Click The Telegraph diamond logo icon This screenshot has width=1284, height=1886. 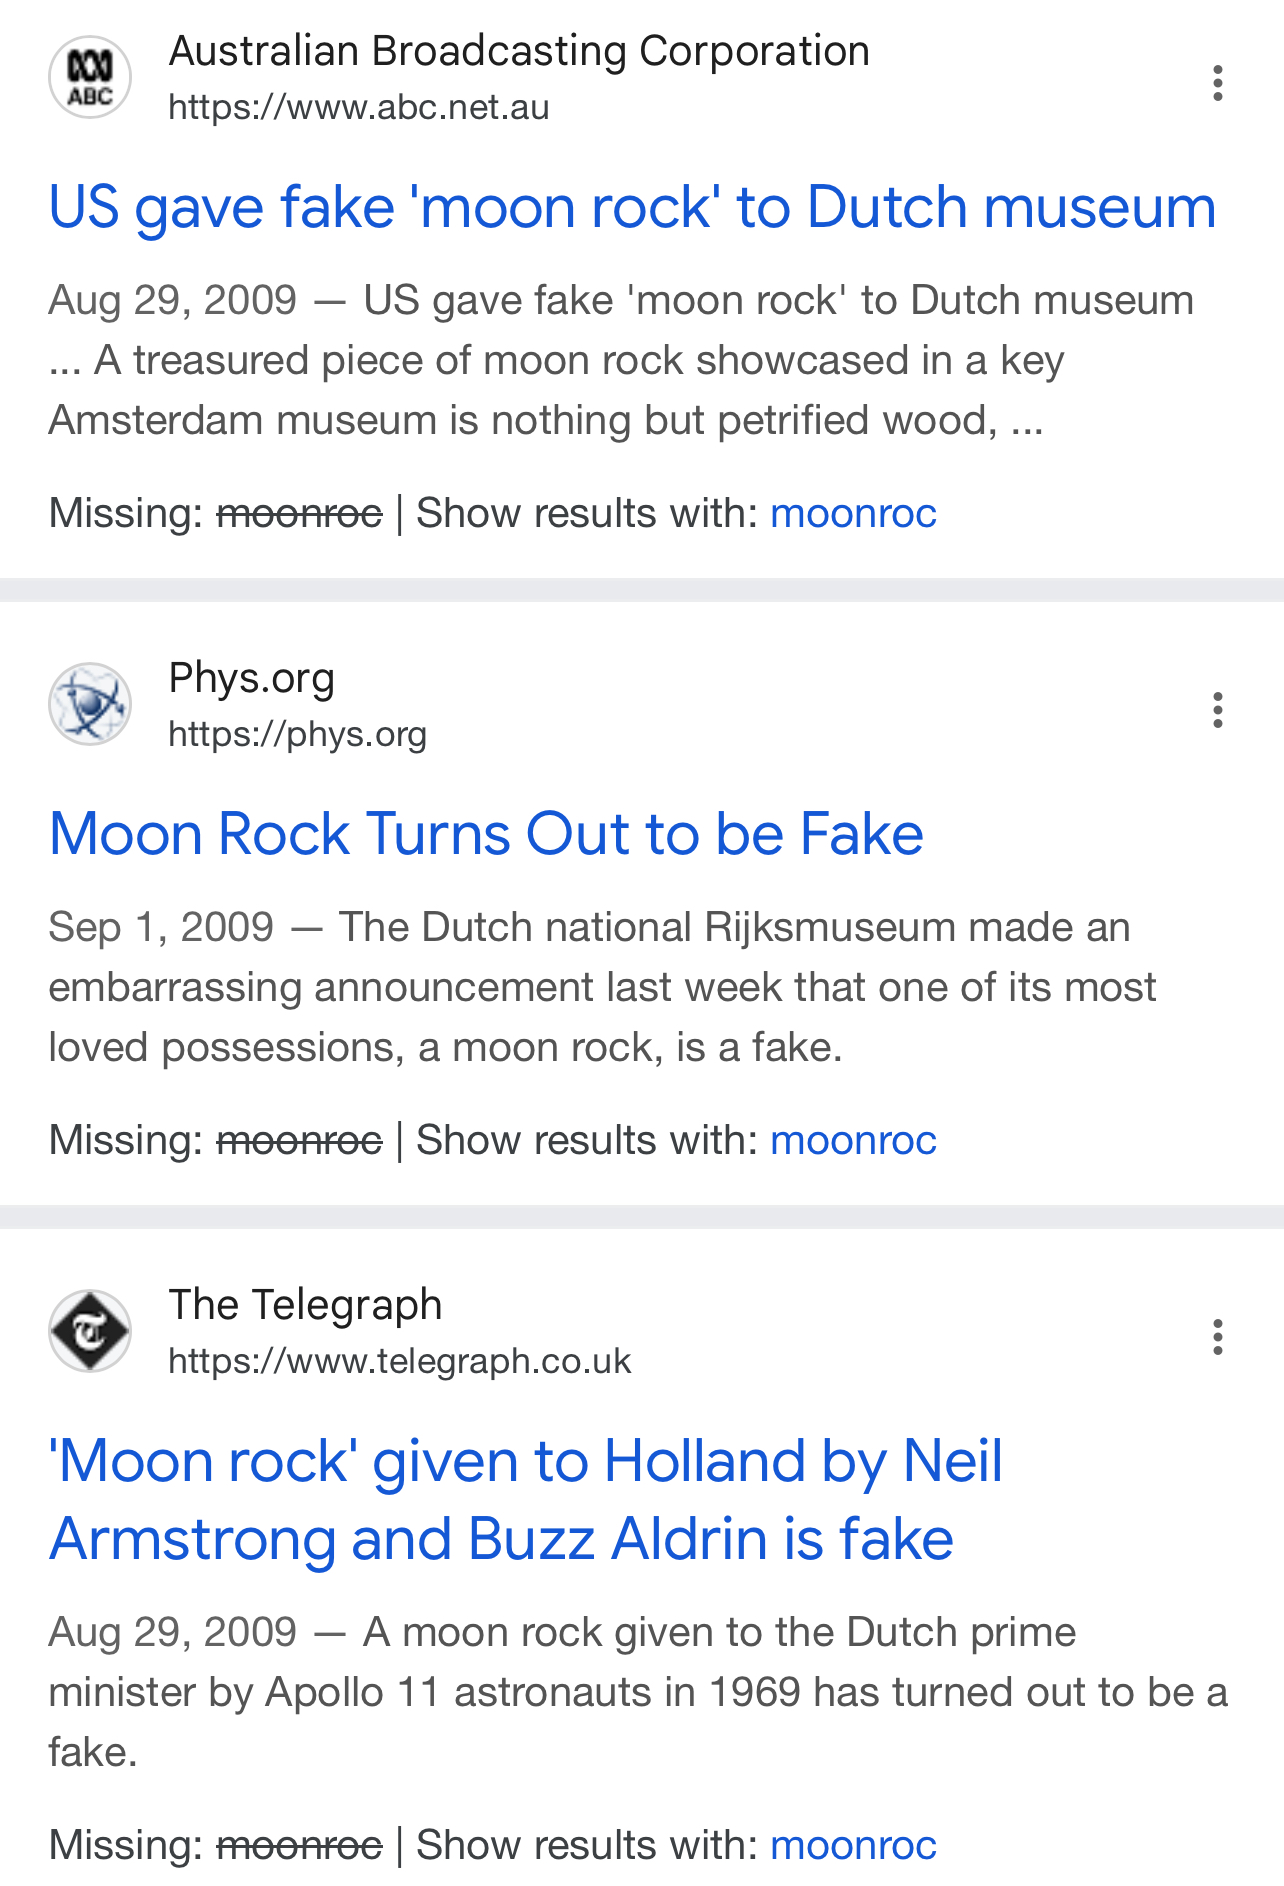coord(90,1331)
